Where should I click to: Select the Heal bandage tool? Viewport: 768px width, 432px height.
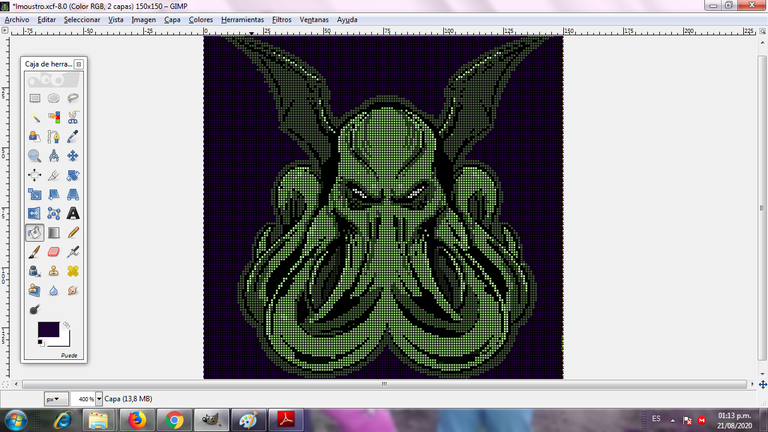coord(72,271)
